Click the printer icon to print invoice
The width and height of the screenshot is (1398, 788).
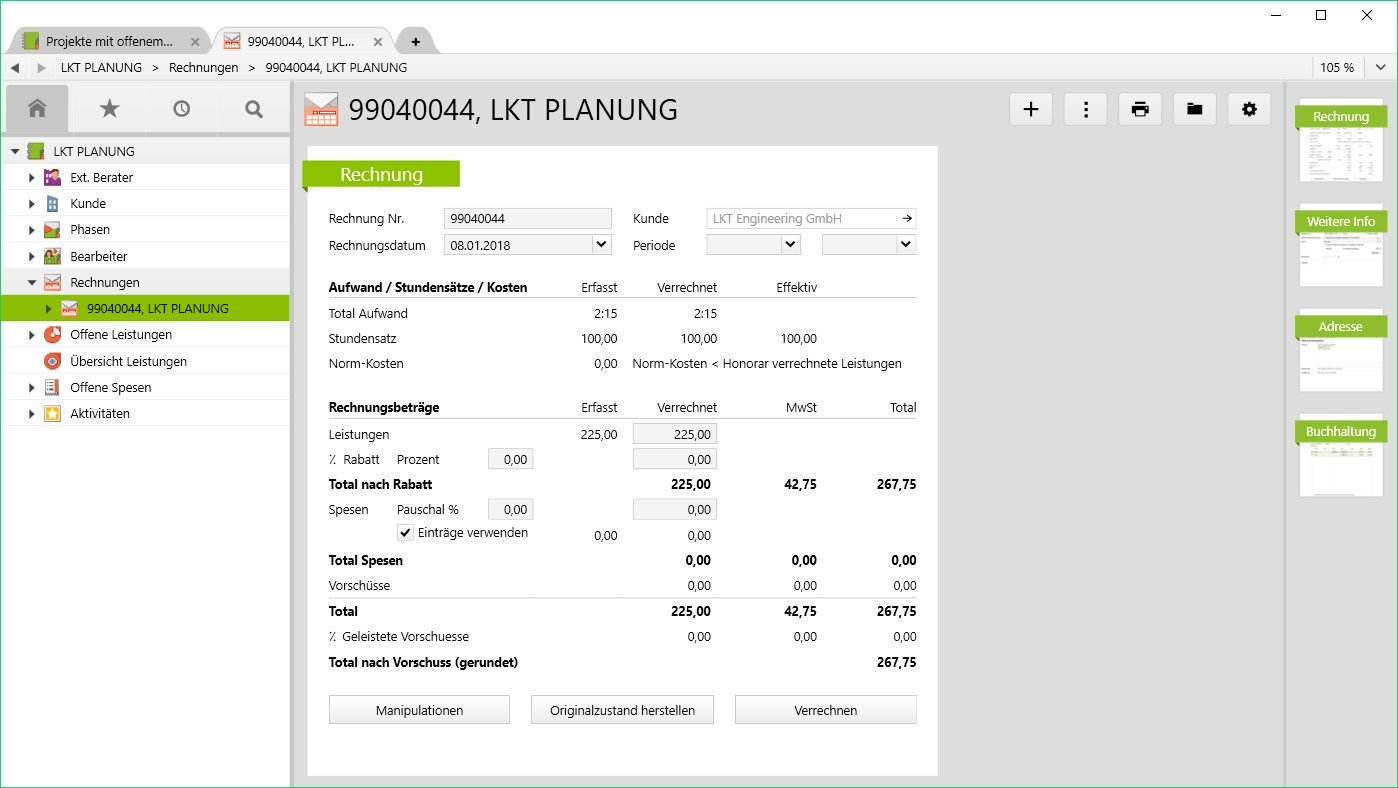1140,110
